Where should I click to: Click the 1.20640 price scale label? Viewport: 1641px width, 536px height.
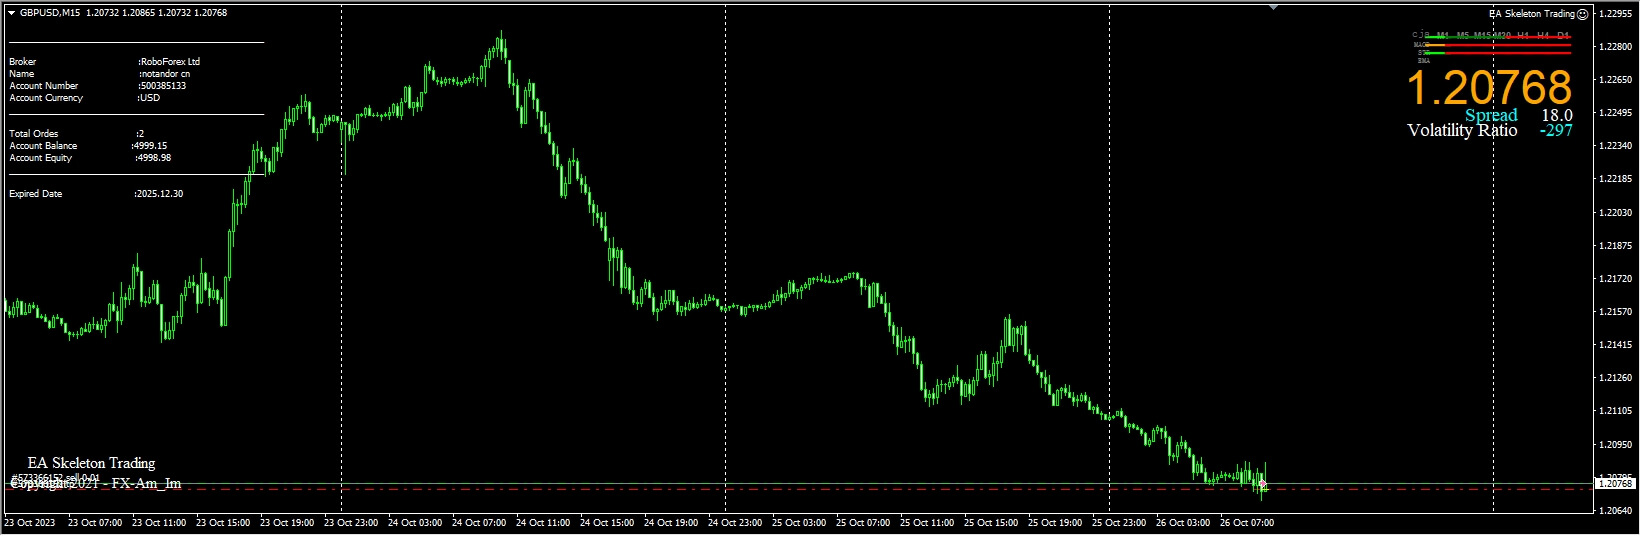tap(1616, 511)
